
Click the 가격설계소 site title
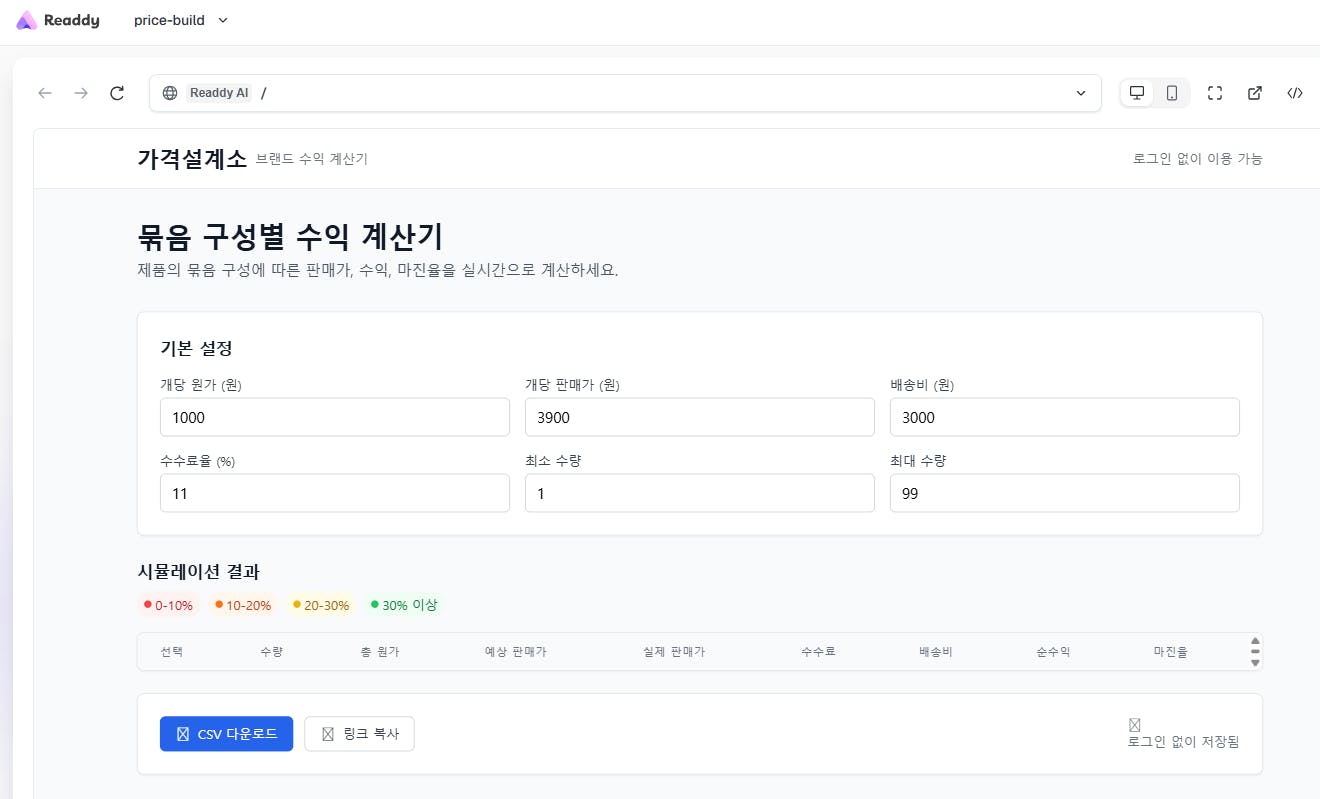click(x=192, y=158)
